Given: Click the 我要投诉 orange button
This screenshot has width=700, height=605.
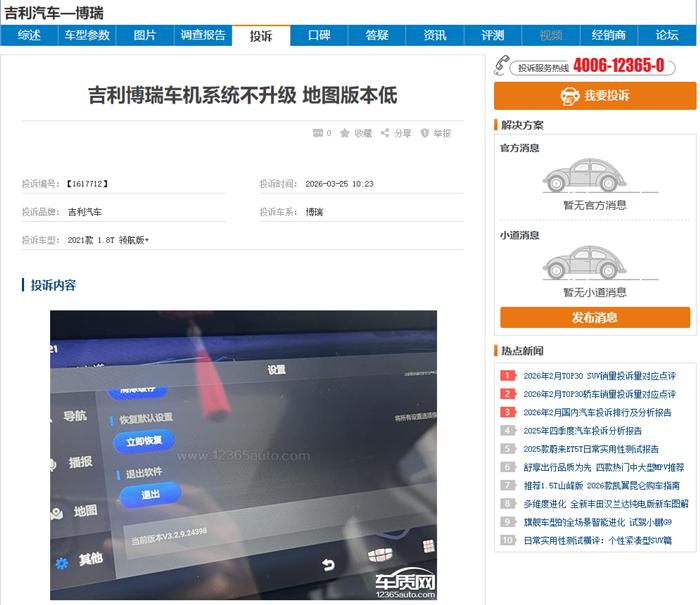Looking at the screenshot, I should coord(595,96).
